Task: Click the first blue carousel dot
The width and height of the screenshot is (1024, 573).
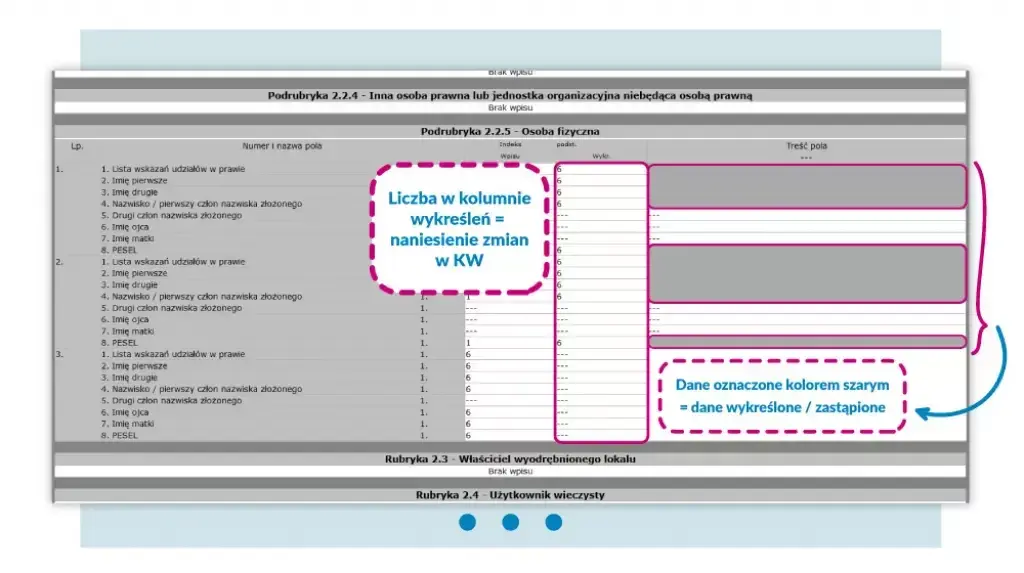Action: 467,522
